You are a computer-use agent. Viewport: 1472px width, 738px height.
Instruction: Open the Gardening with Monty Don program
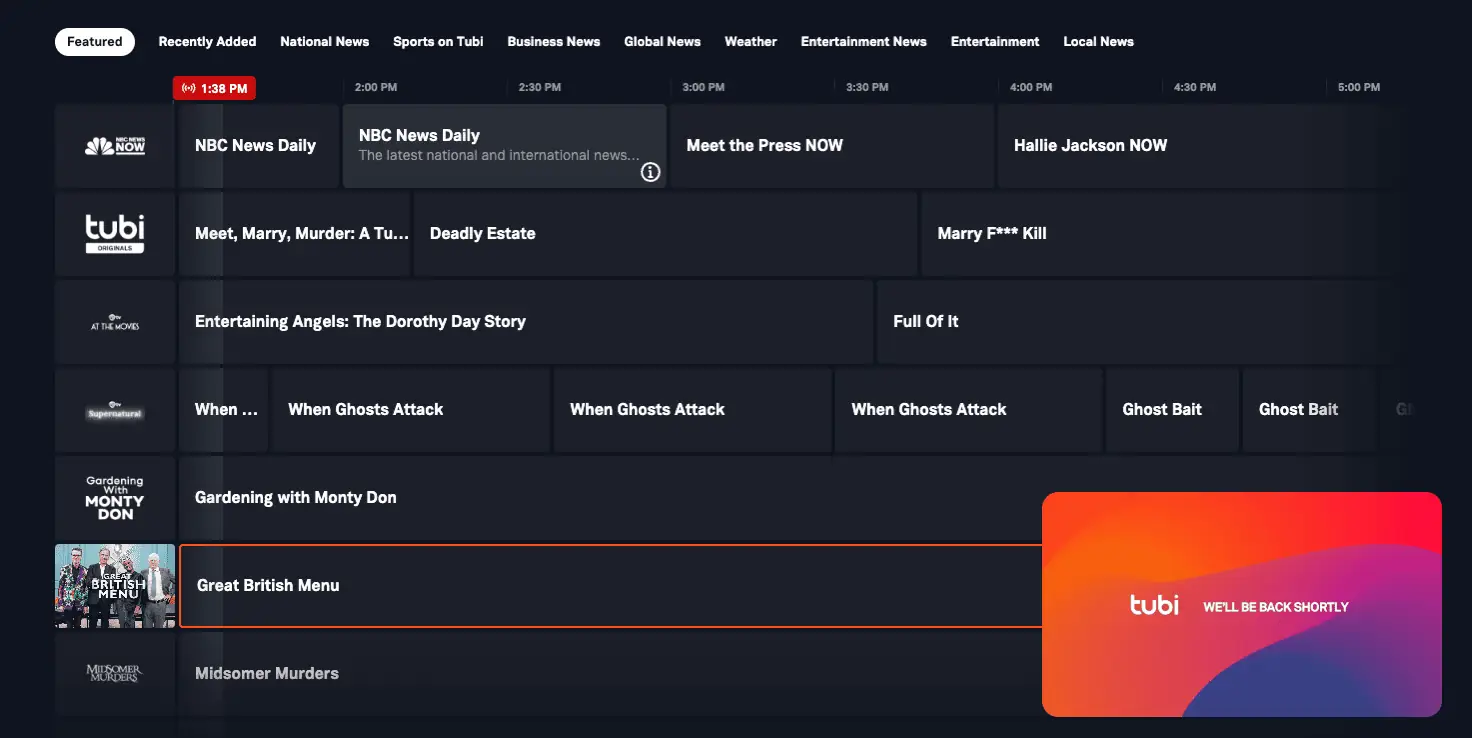pyautogui.click(x=610, y=498)
